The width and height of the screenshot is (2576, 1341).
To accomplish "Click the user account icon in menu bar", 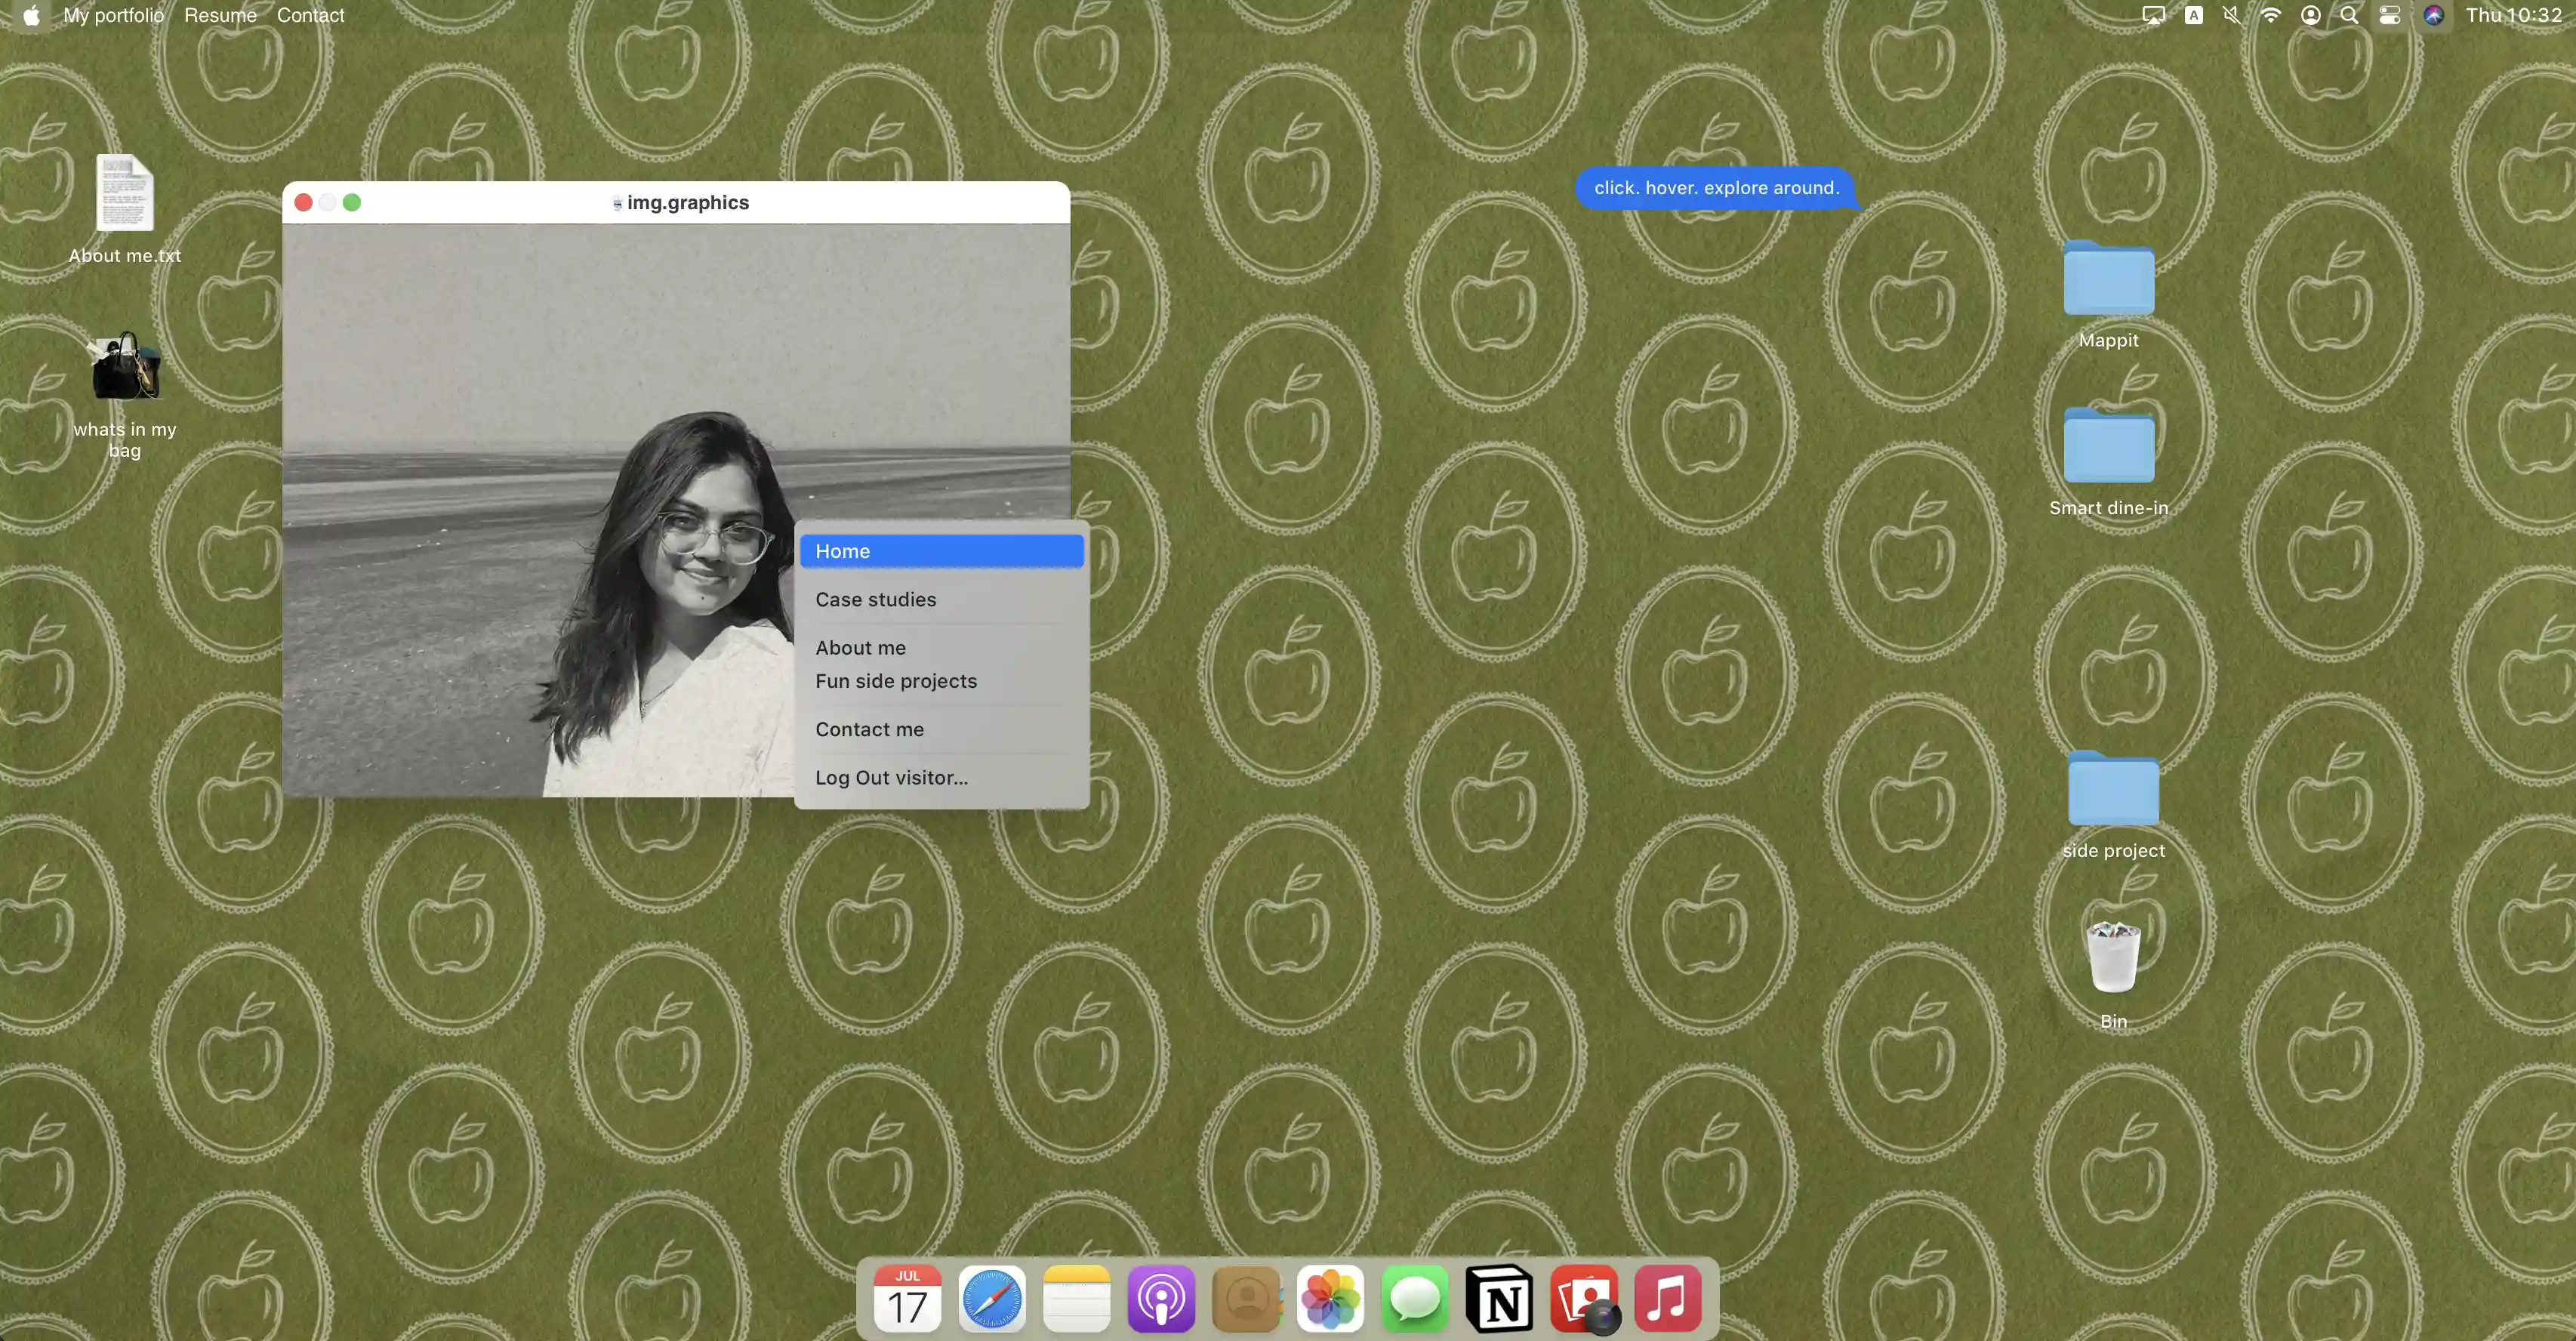I will click(2310, 15).
